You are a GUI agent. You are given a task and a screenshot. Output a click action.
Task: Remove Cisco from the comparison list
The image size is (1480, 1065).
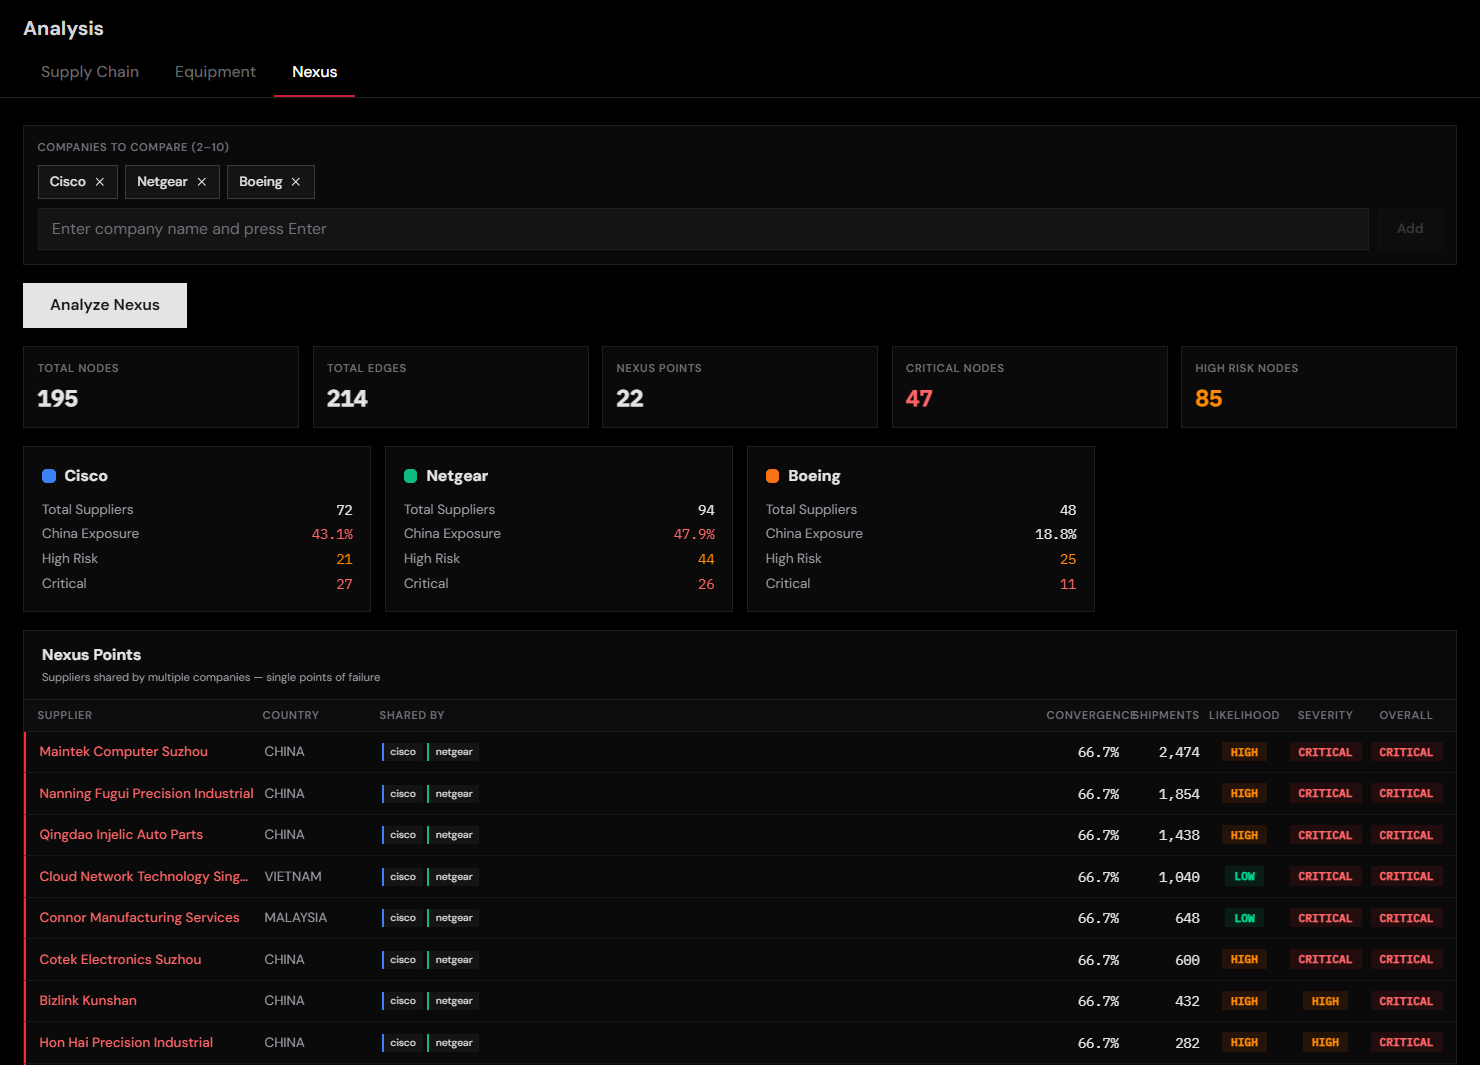pyautogui.click(x=101, y=181)
